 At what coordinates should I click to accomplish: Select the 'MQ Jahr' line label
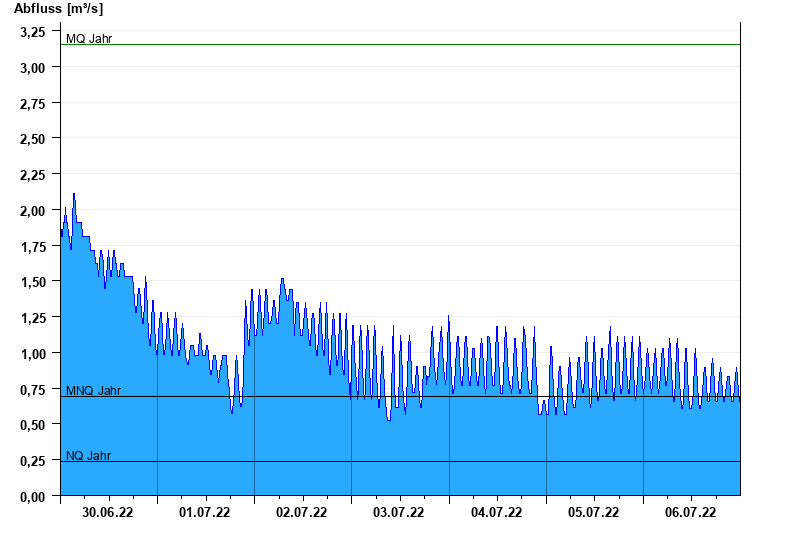click(89, 39)
